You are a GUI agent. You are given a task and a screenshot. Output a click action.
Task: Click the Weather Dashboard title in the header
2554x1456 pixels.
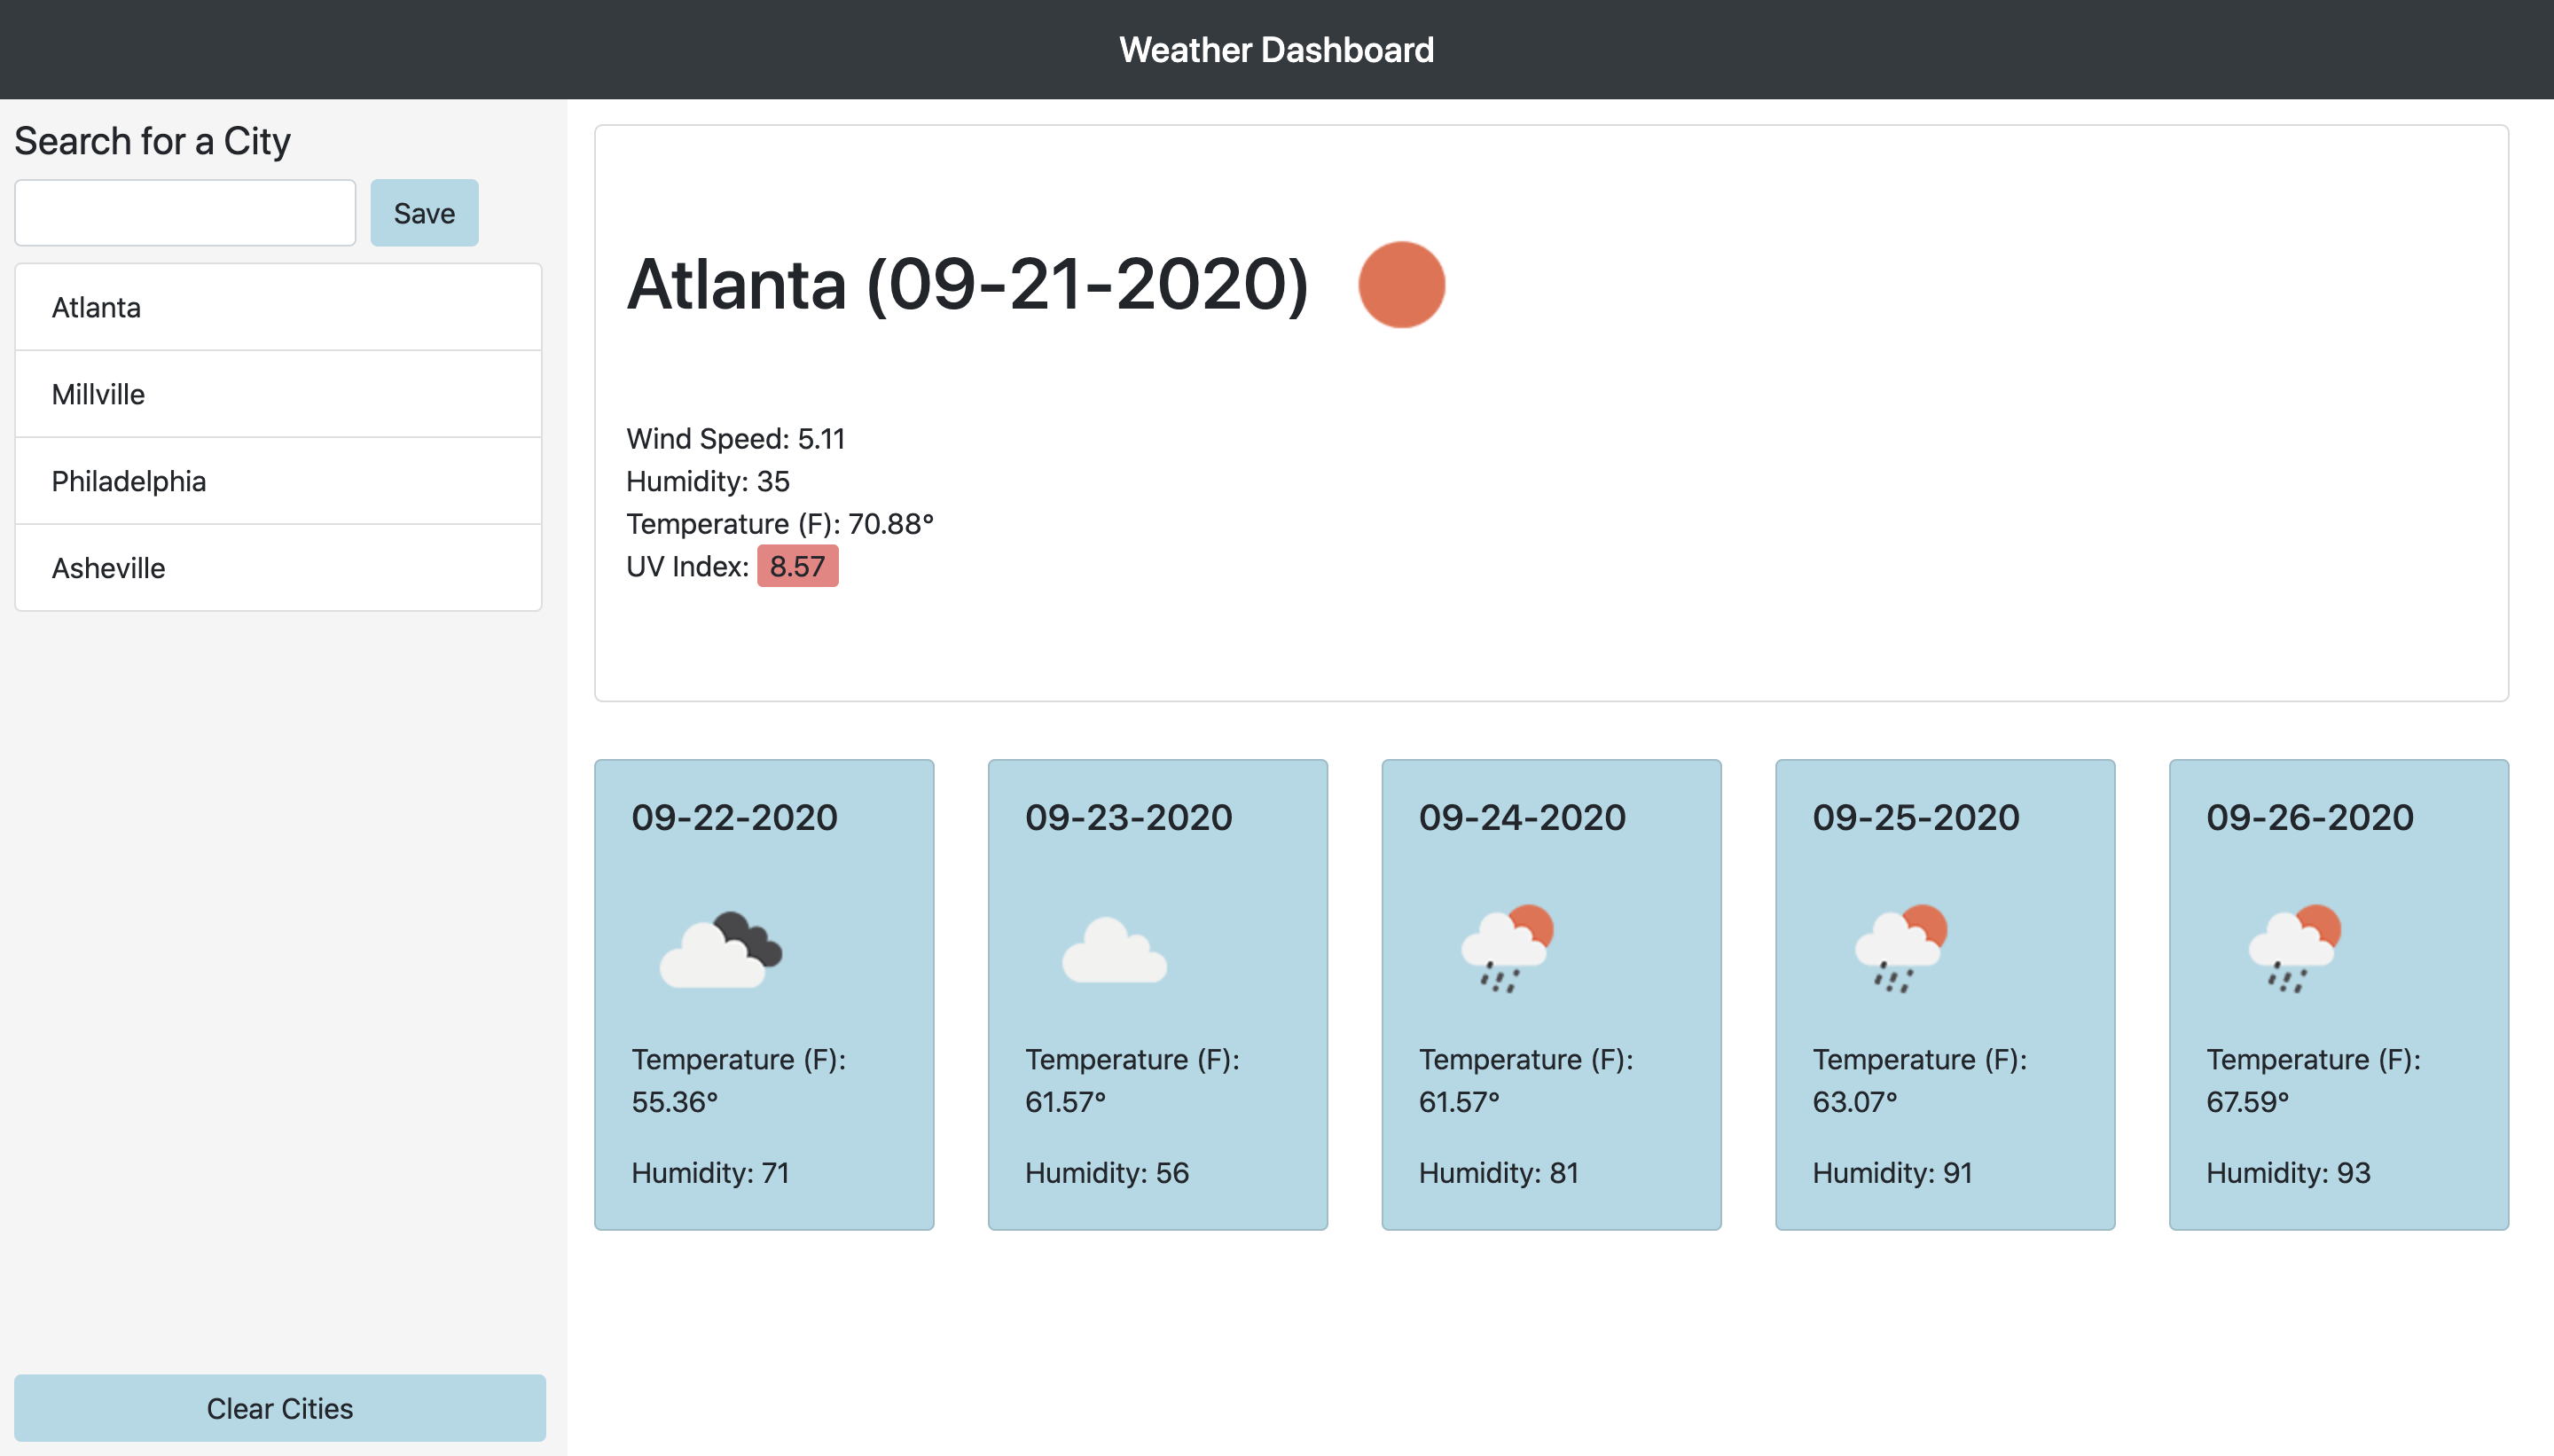point(1276,49)
